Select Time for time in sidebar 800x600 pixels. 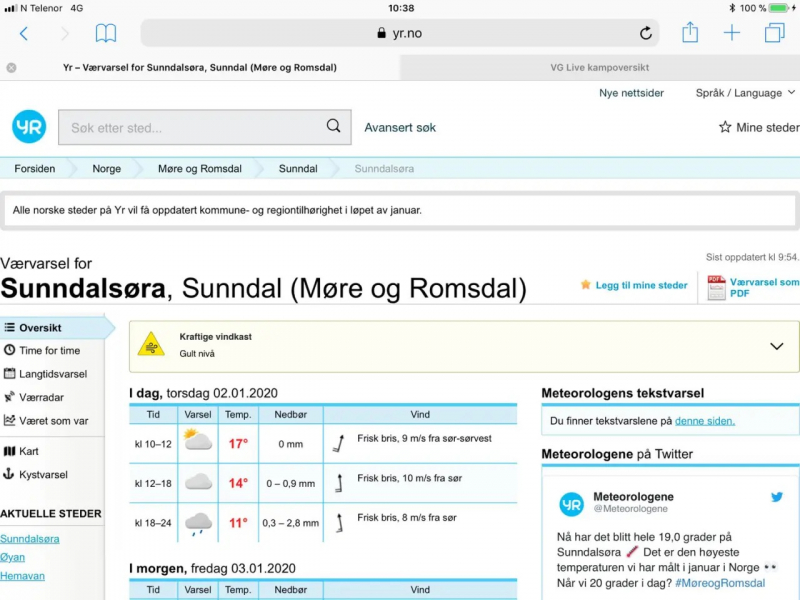[x=49, y=351]
